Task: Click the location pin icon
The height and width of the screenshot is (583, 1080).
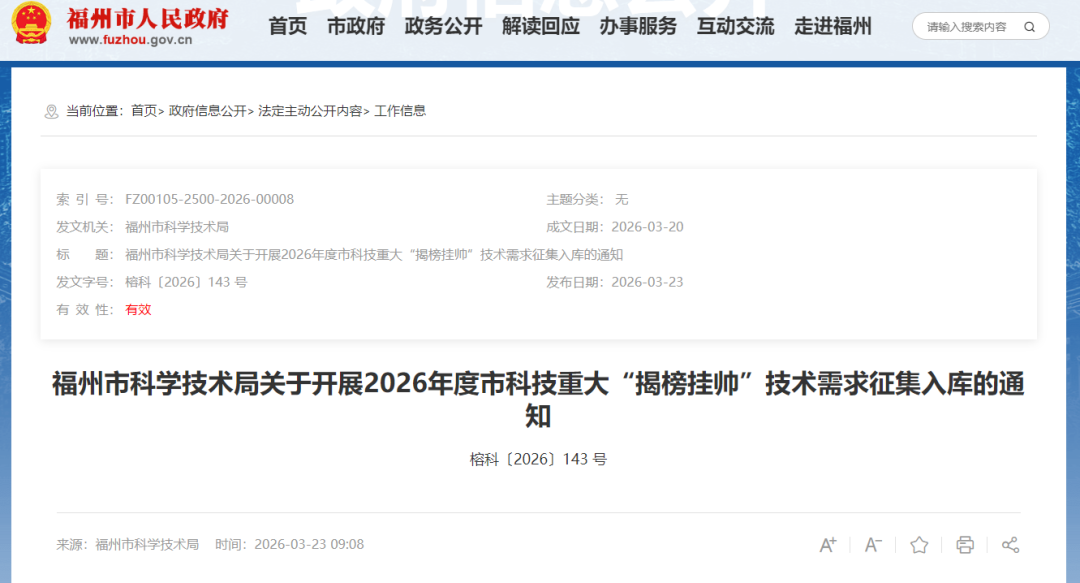Action: pyautogui.click(x=51, y=112)
